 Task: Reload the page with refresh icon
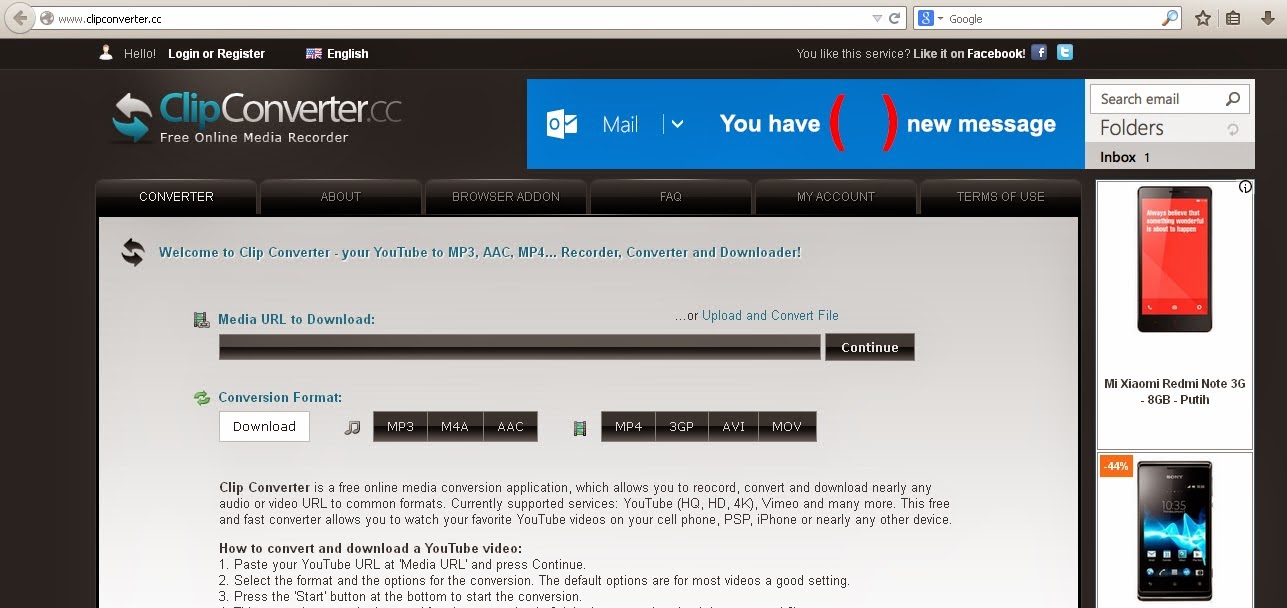[895, 18]
